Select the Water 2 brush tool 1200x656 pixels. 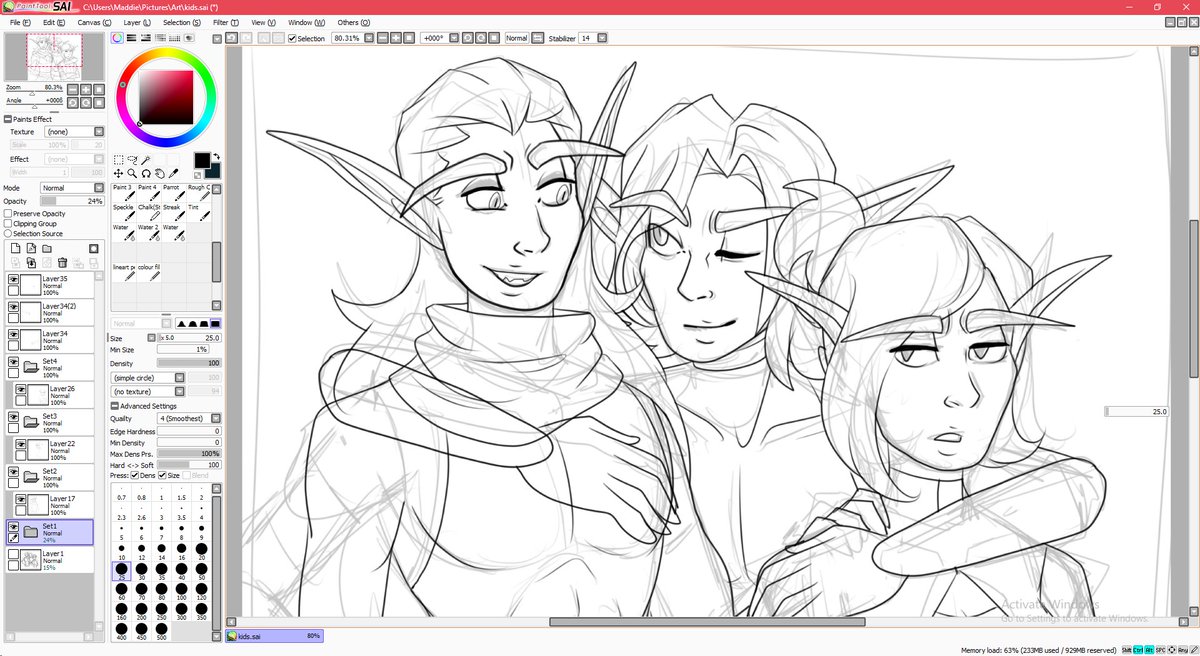[147, 232]
